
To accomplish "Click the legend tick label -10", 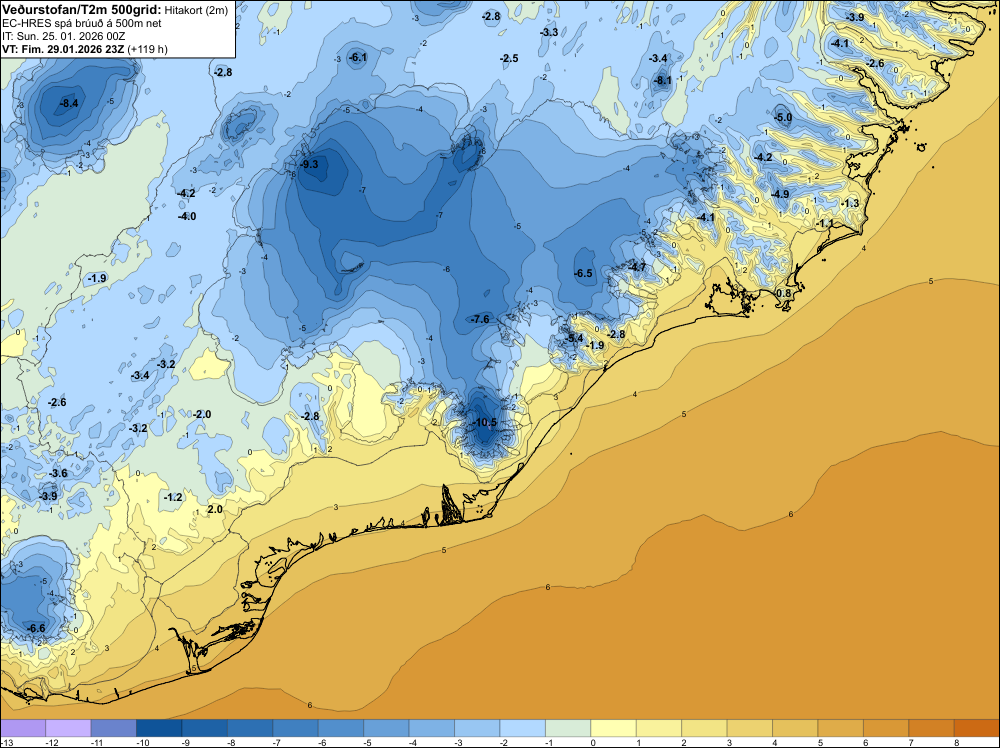I will 142,743.
